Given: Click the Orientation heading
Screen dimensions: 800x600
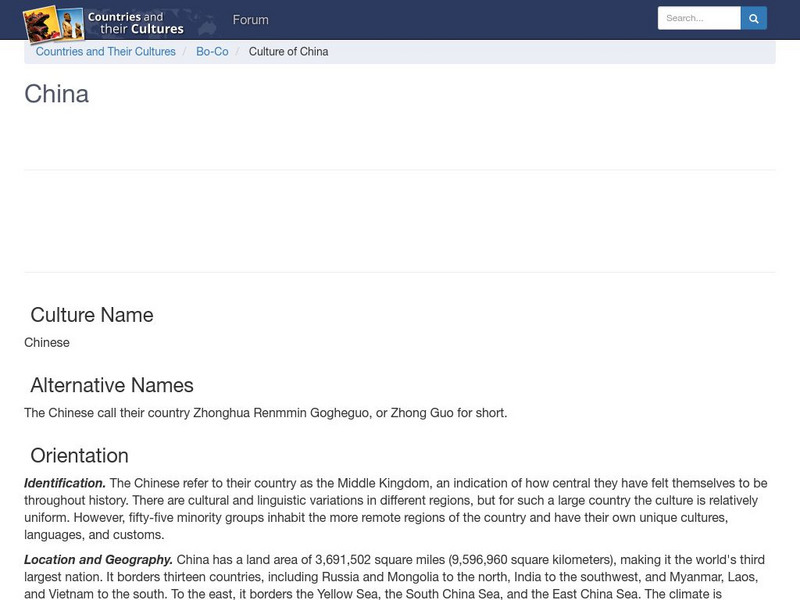Looking at the screenshot, I should (x=80, y=456).
